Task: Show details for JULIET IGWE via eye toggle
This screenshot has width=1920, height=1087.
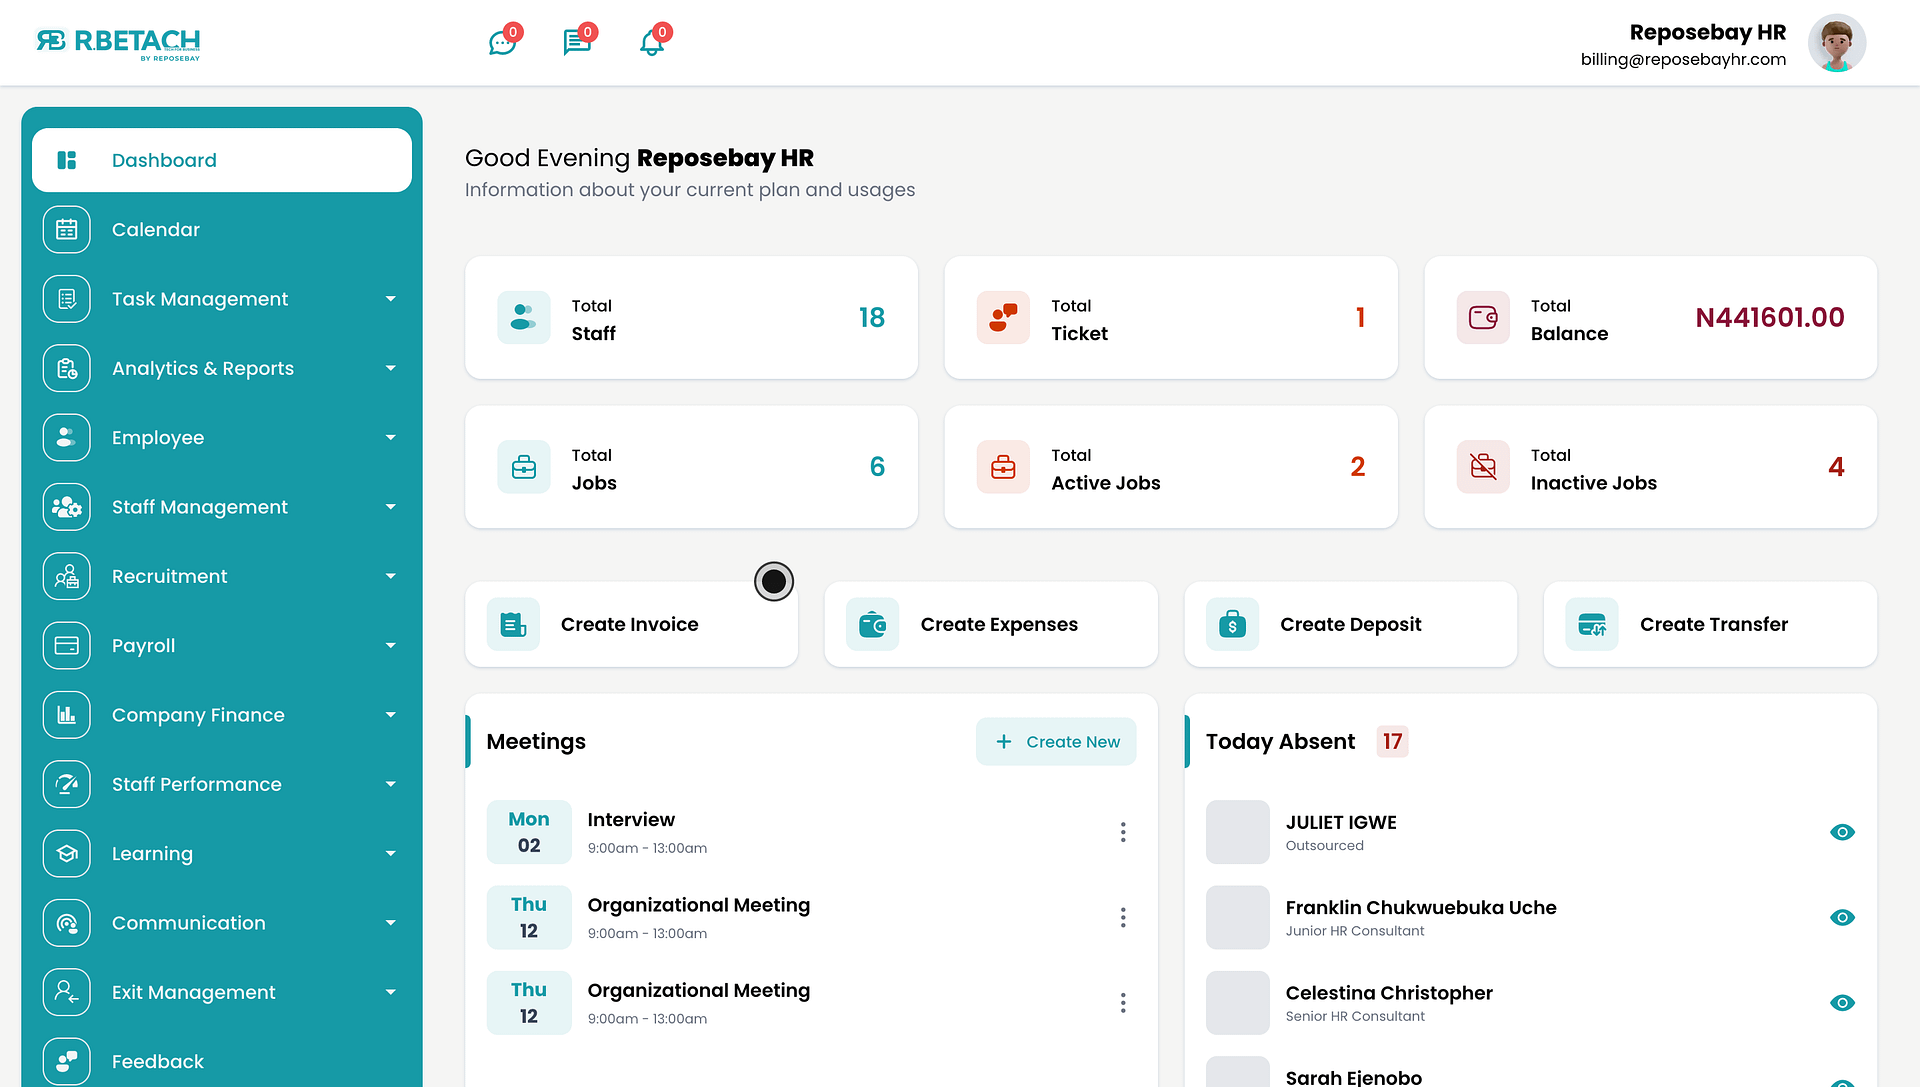Action: (x=1843, y=832)
